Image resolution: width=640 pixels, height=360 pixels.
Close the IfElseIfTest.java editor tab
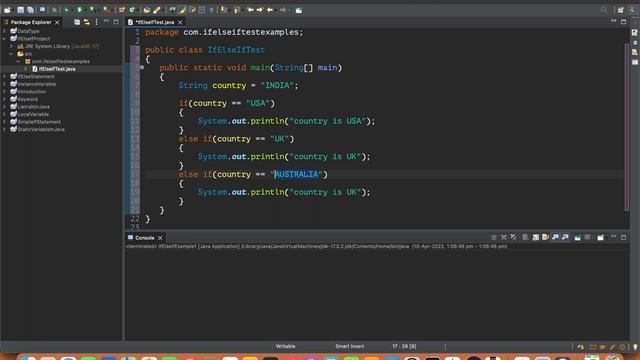coord(180,22)
